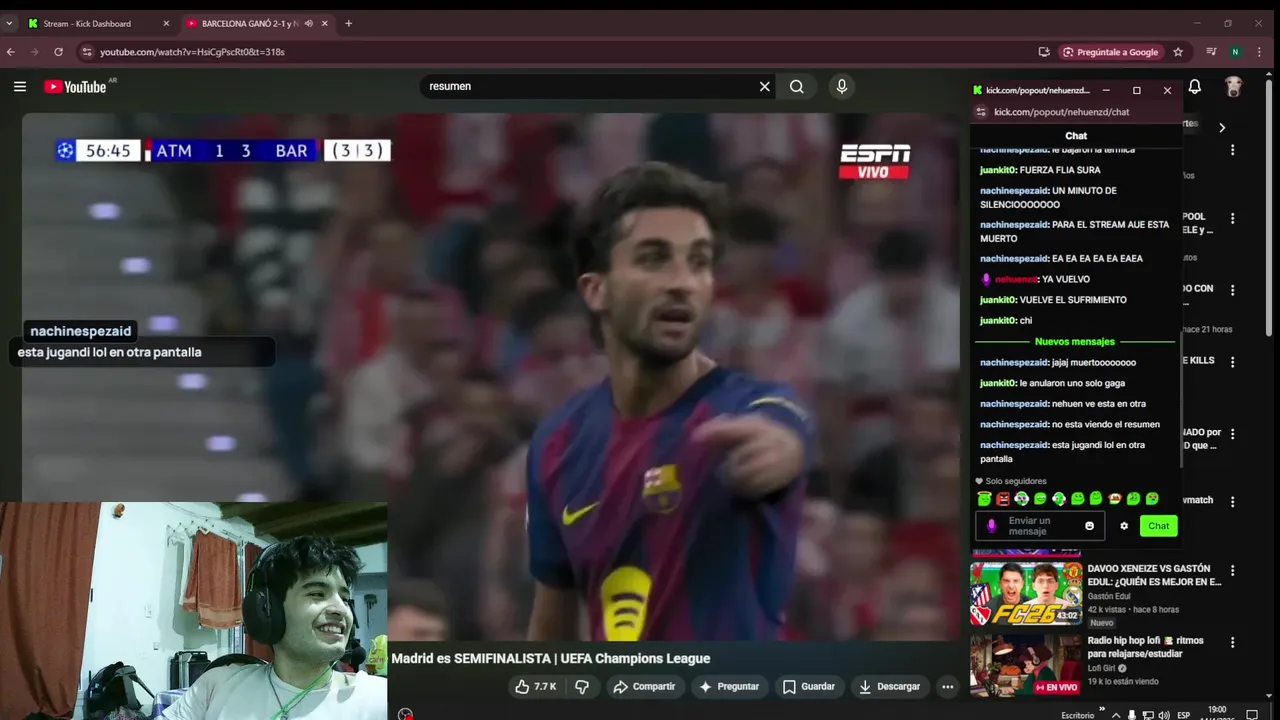This screenshot has width=1280, height=720.
Task: Select the Chat header tab in Kick popout
Action: (x=1076, y=136)
